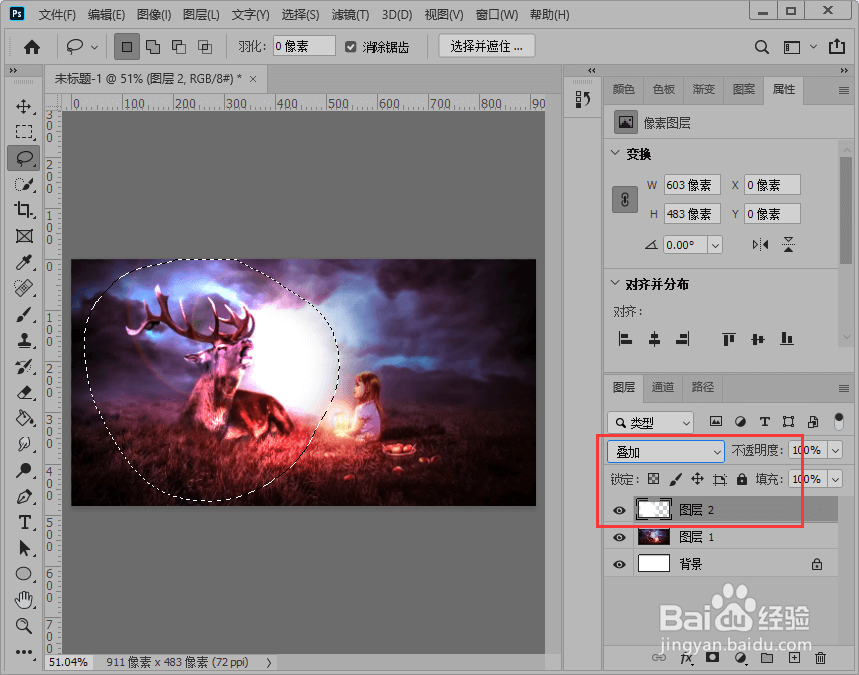Open the History panel icon

point(583,99)
